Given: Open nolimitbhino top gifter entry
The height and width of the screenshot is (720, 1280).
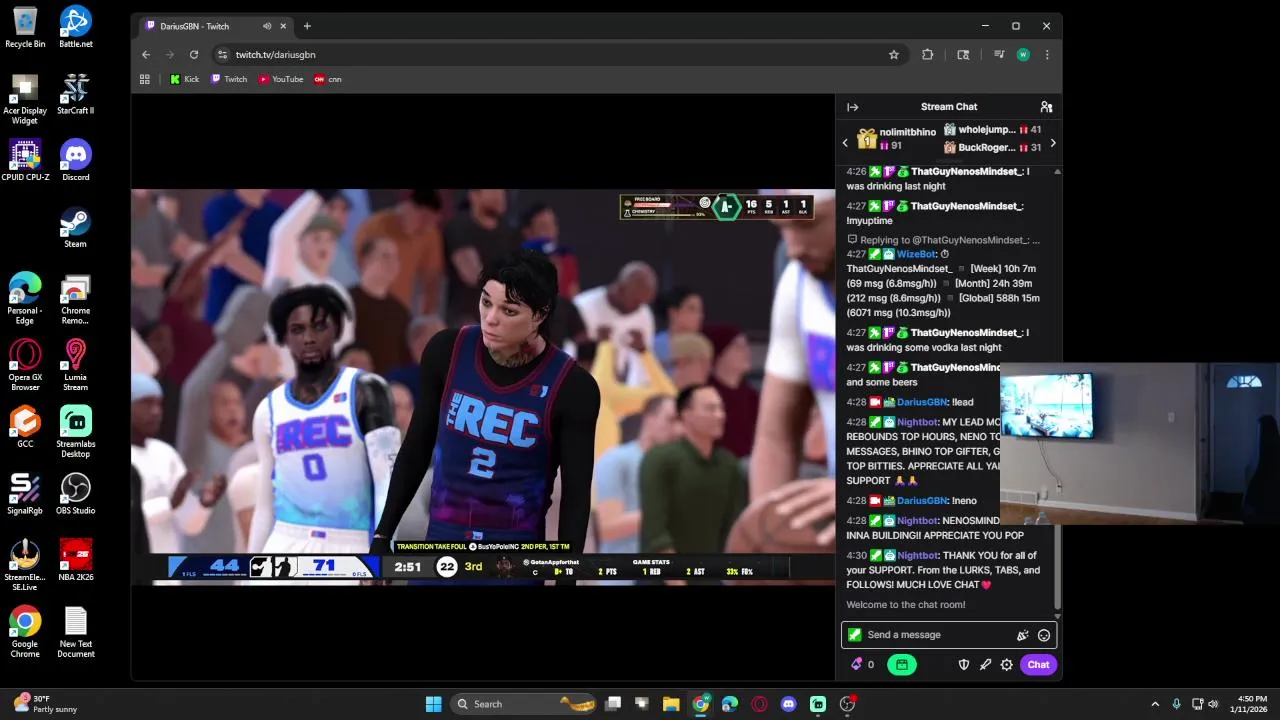Looking at the screenshot, I should click(895, 139).
